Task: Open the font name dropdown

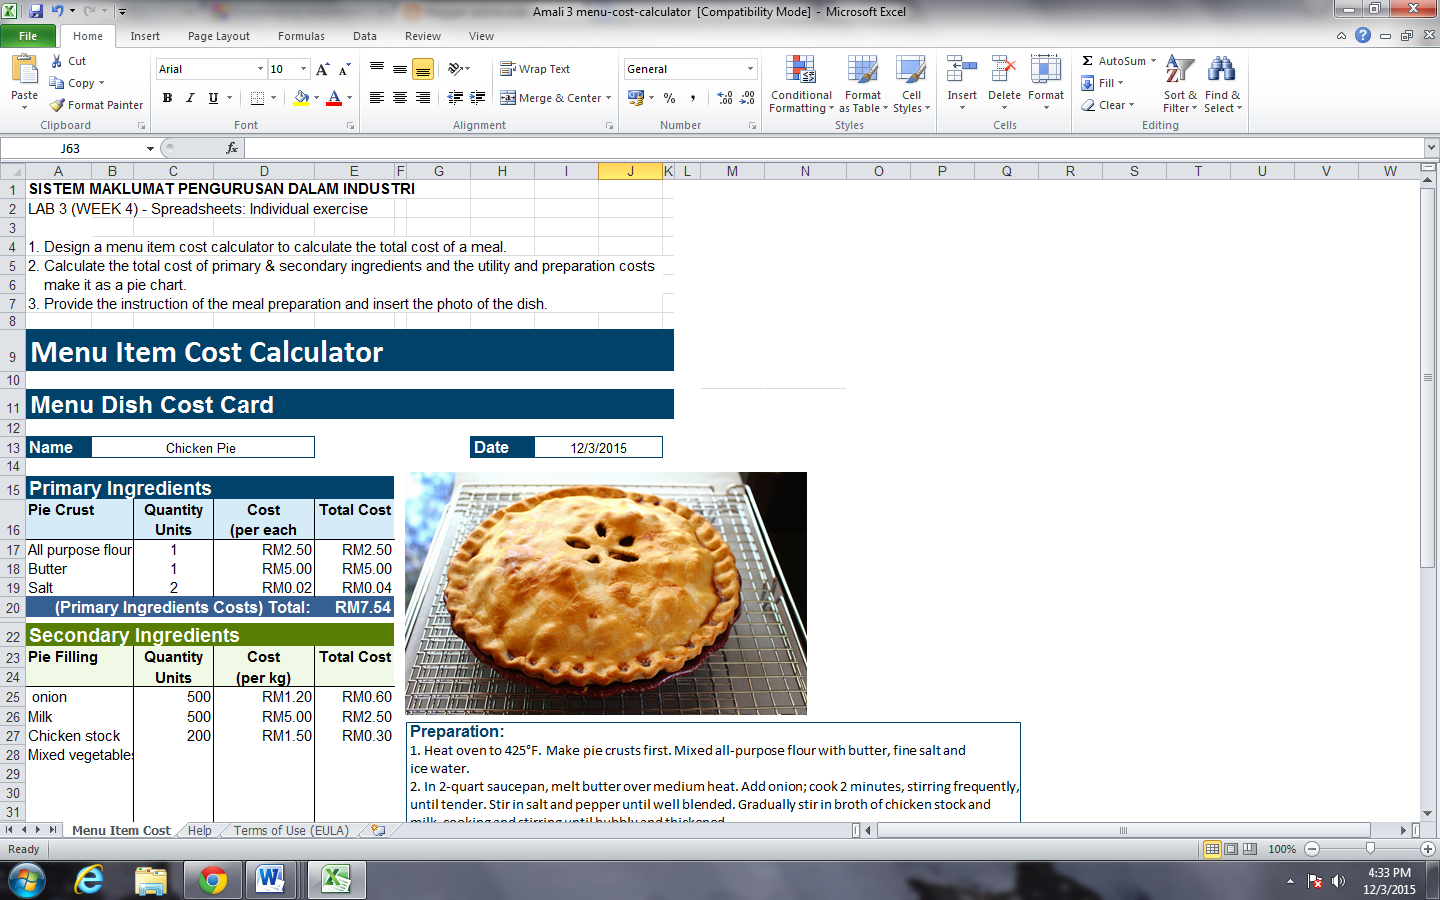Action: pyautogui.click(x=262, y=68)
